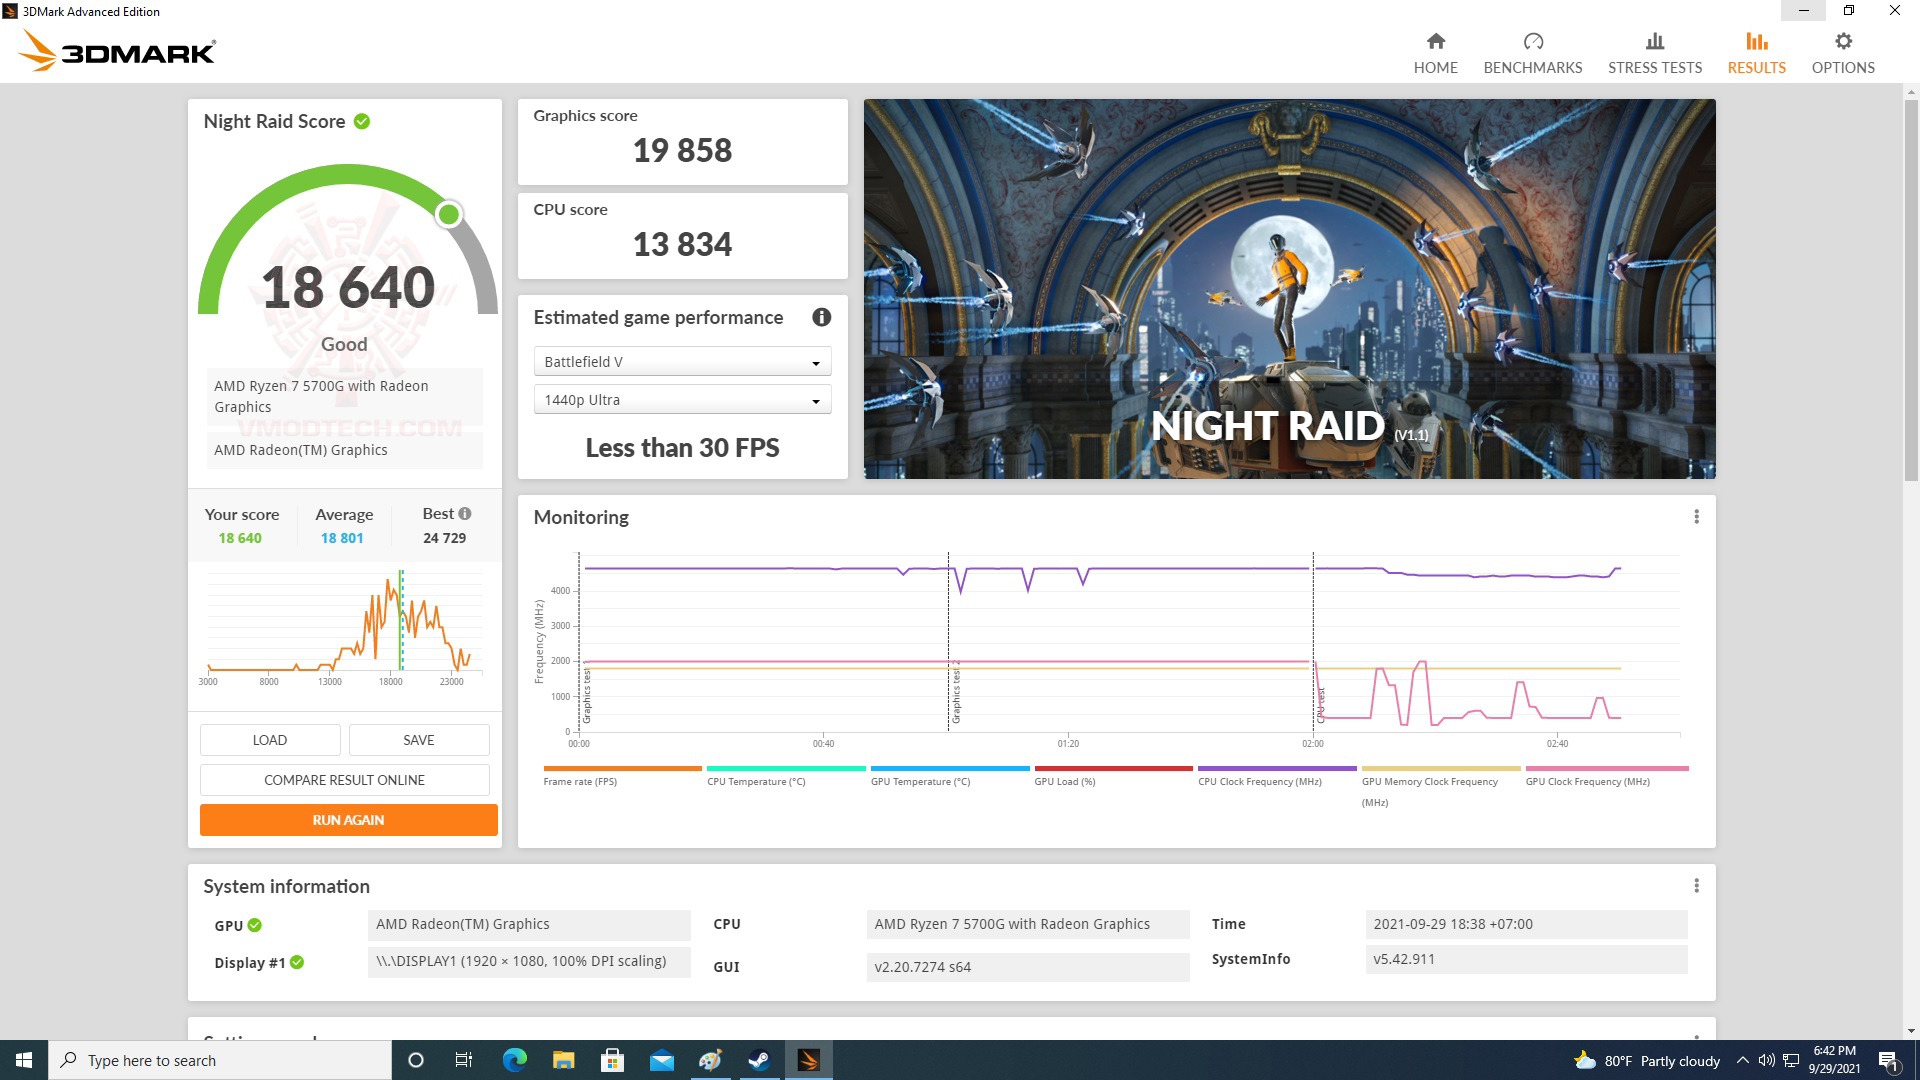This screenshot has width=1920, height=1080.
Task: Open System information three-dot menu
Action: click(1696, 886)
